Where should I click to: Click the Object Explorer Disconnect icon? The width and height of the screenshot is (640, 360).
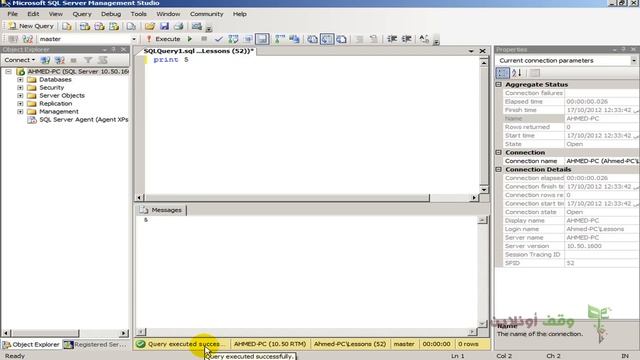60,60
